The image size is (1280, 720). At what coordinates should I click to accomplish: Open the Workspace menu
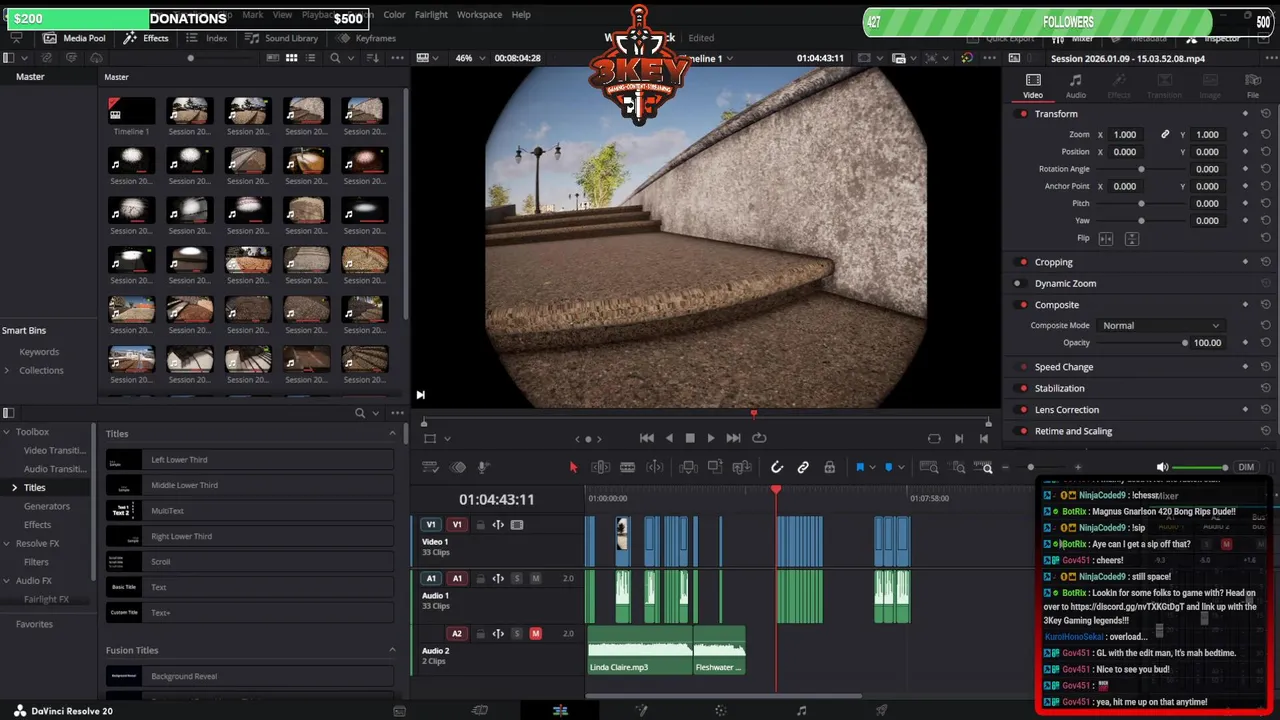pos(479,15)
